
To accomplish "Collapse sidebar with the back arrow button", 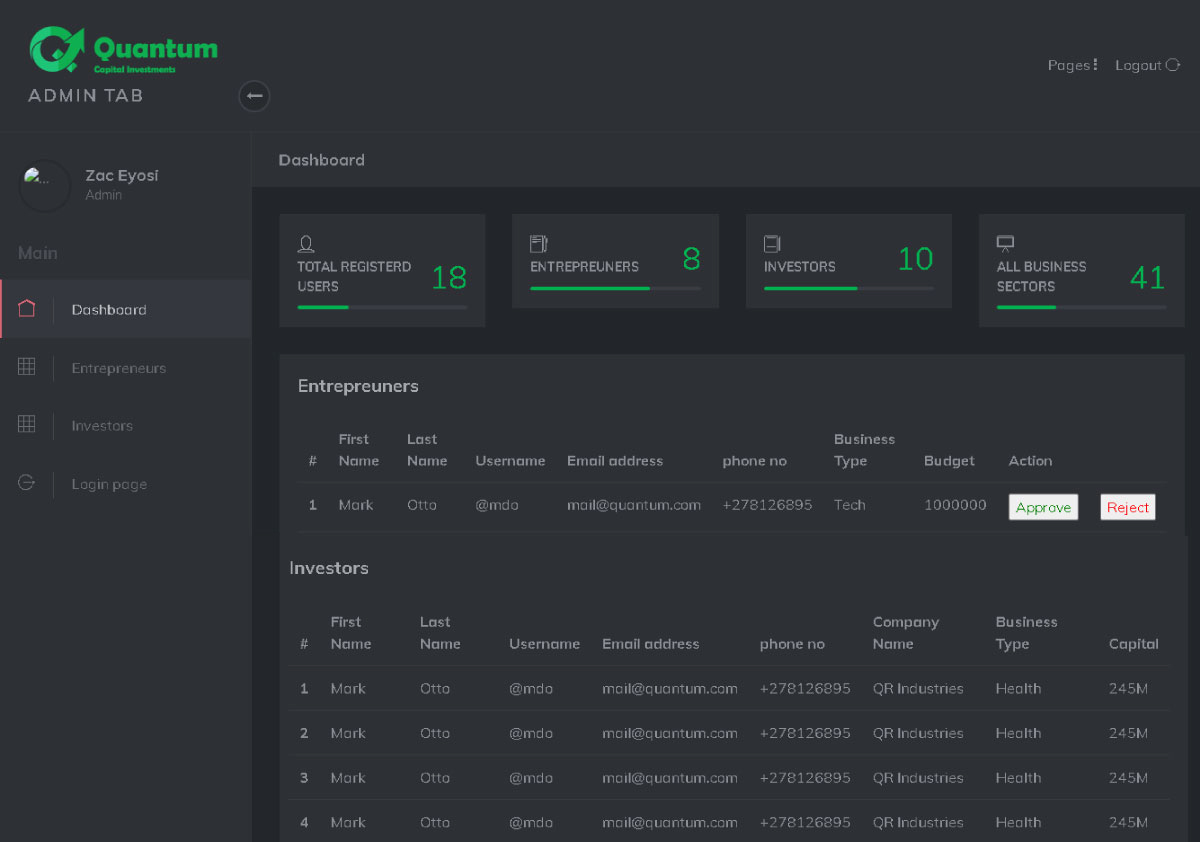I will pyautogui.click(x=254, y=96).
